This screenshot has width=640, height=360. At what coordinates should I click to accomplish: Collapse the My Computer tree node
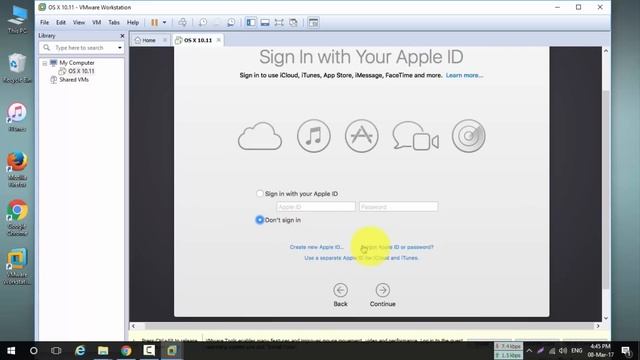tap(44, 63)
